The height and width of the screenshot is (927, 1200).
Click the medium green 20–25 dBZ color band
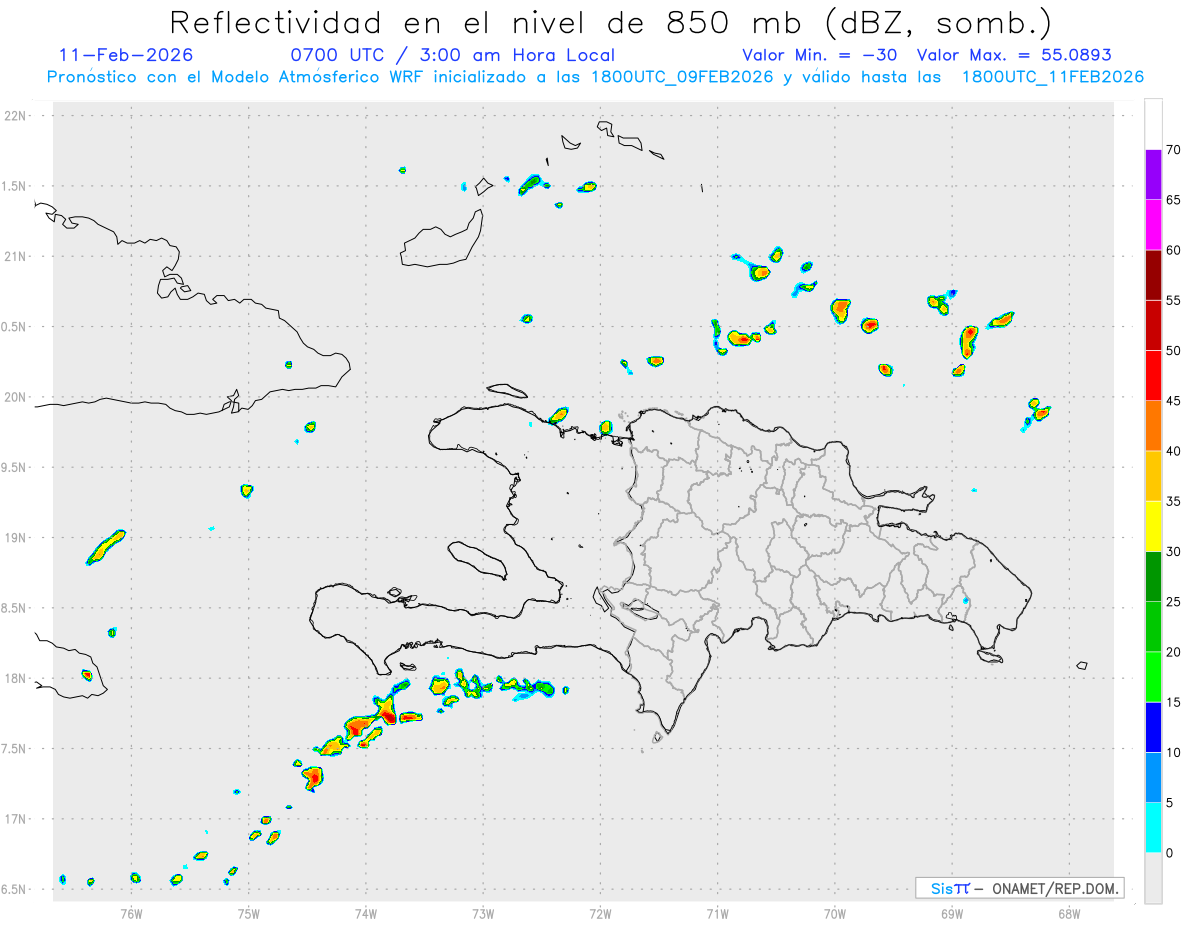pos(1153,626)
